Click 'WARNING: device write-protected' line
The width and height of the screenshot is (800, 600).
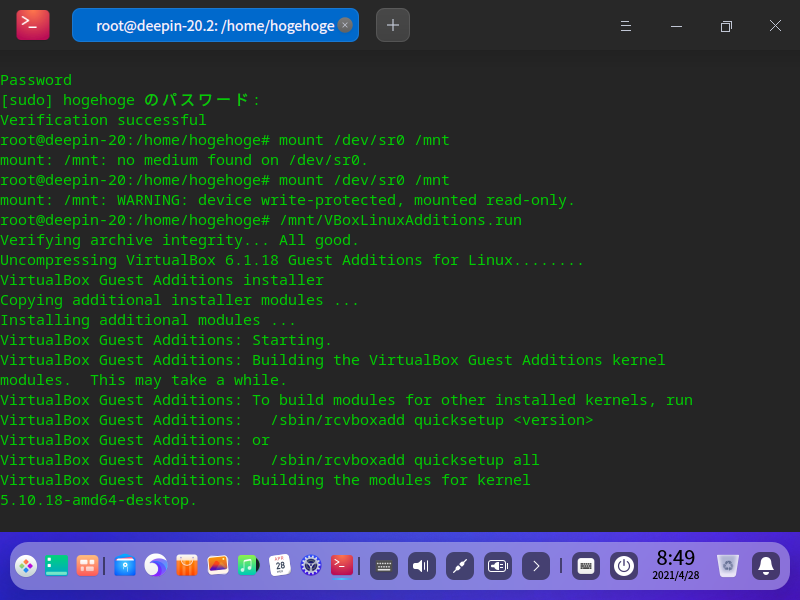(x=288, y=200)
